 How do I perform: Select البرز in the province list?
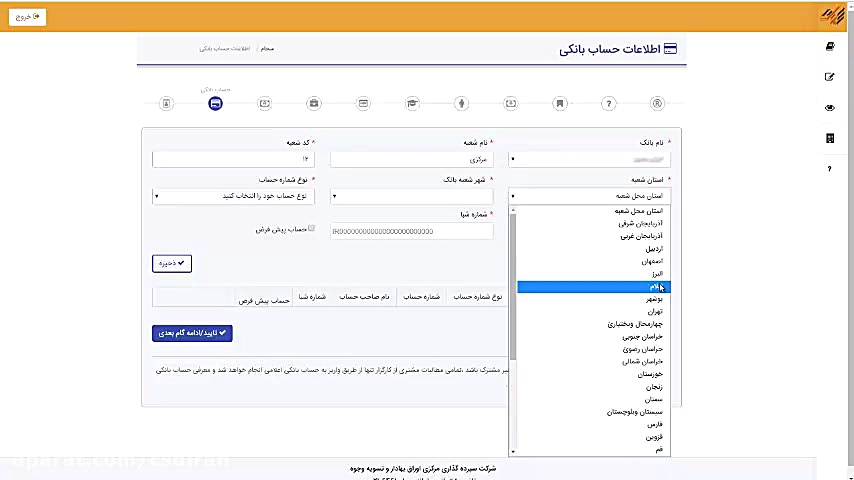(594, 274)
